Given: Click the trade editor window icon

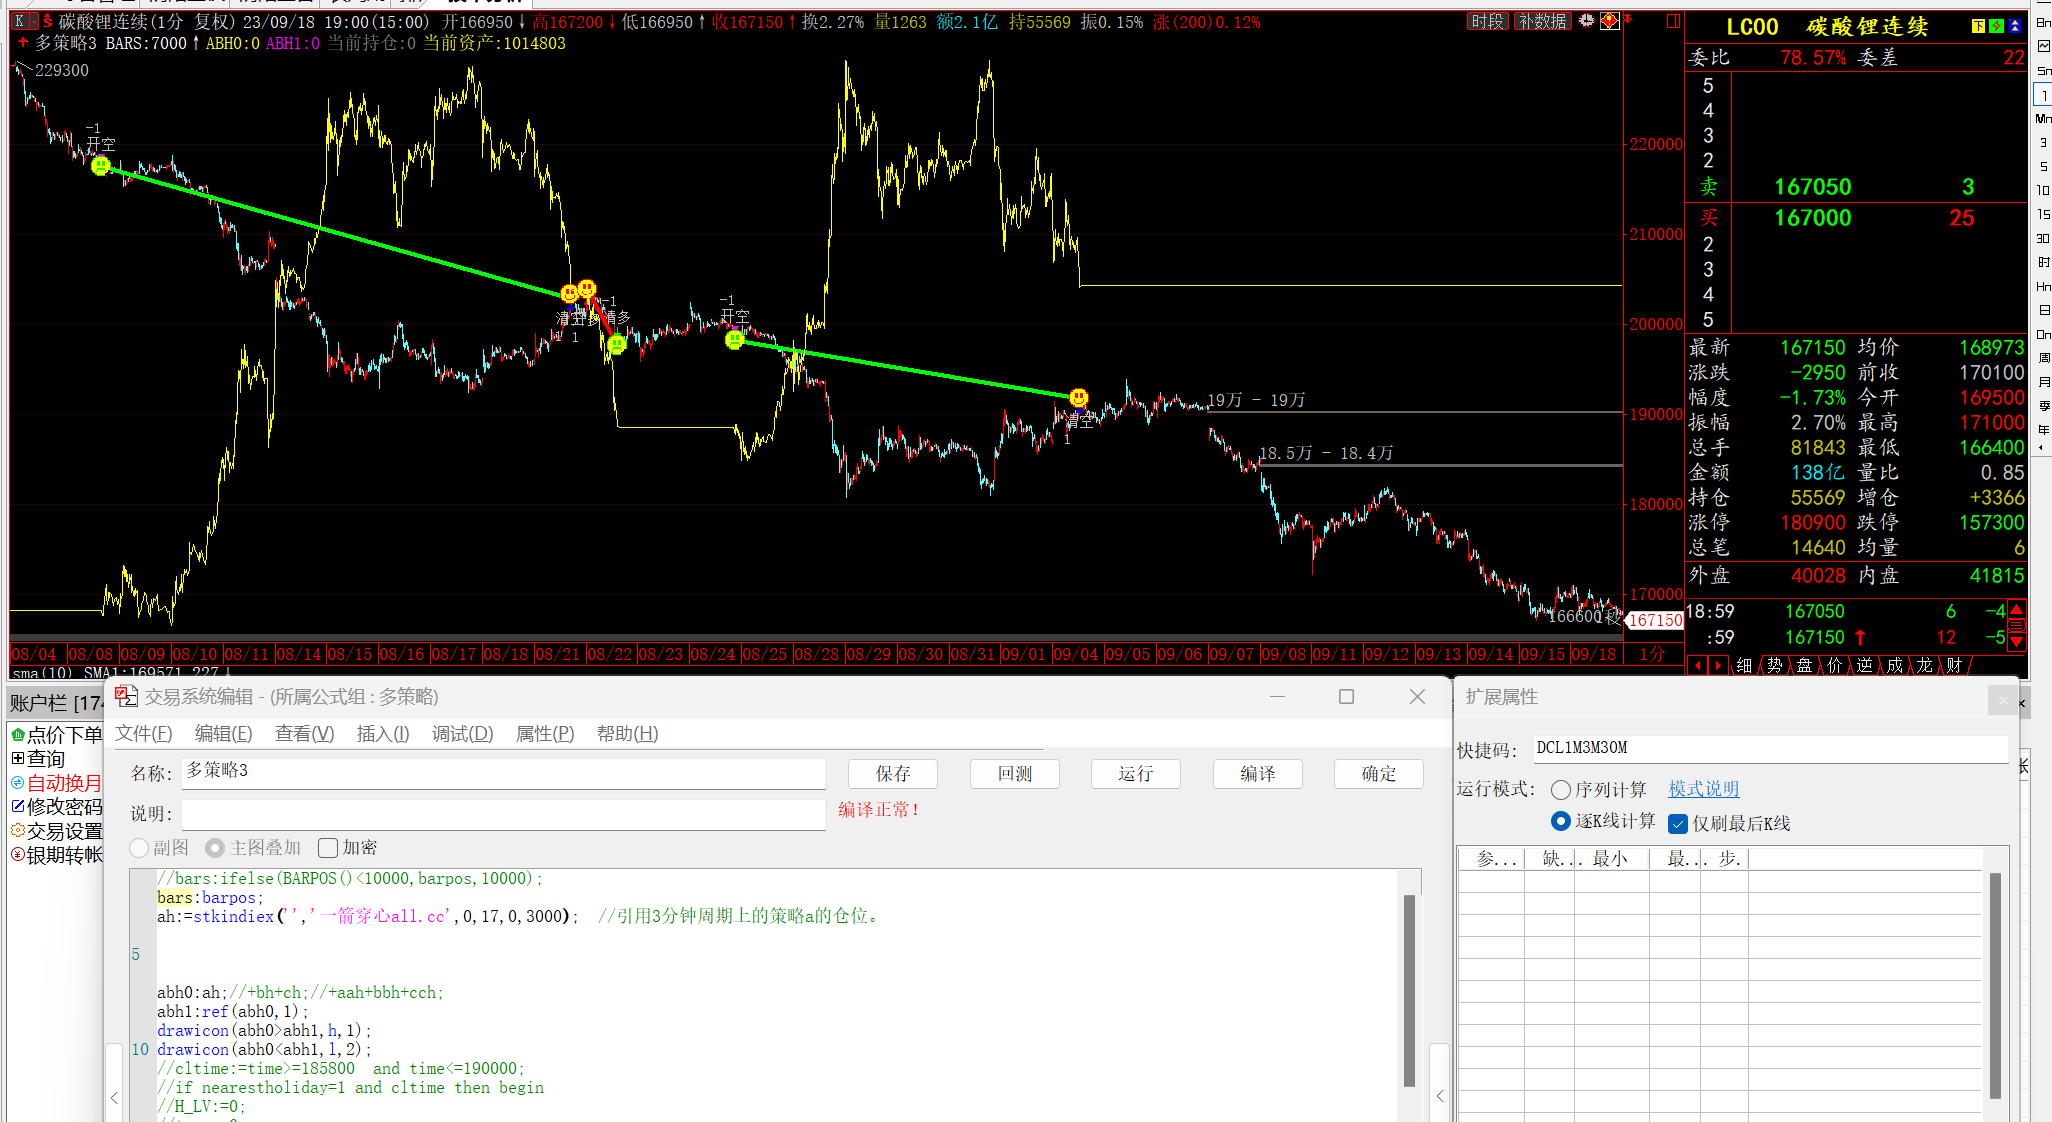Looking at the screenshot, I should click(126, 697).
